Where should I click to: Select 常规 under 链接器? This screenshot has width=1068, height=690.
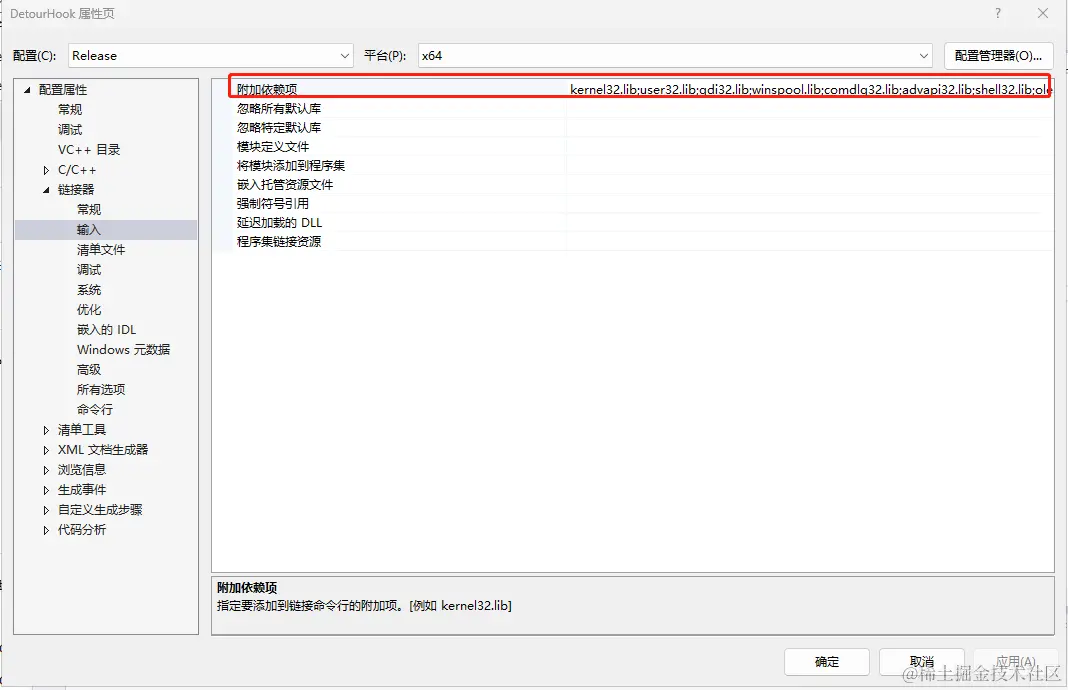coord(89,210)
